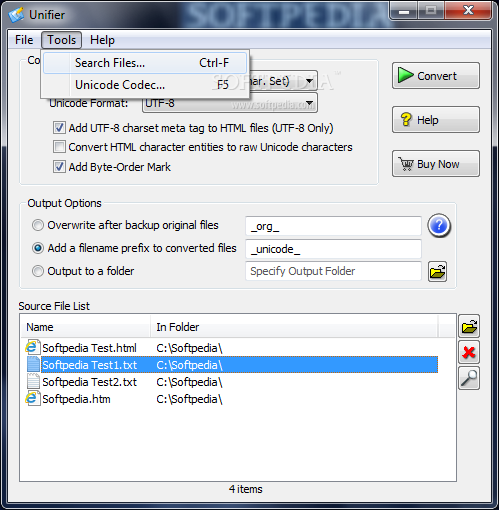Click the blue question mark help icon
Screen dimensions: 499x510
pos(439,226)
